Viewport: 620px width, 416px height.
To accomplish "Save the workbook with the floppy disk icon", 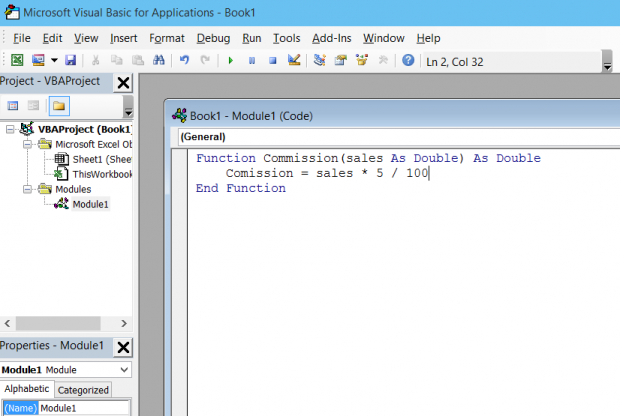I will pyautogui.click(x=70, y=60).
